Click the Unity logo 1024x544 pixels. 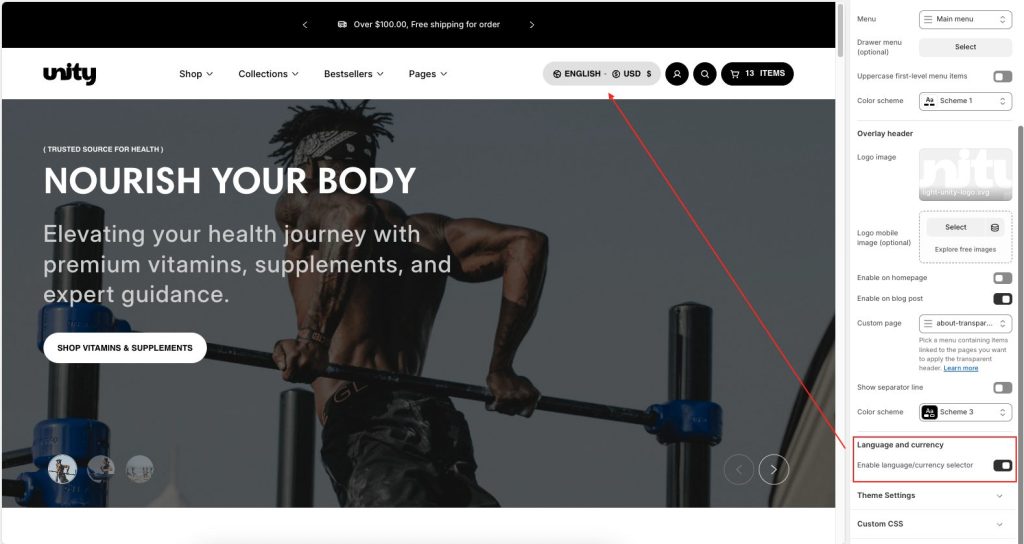tap(69, 74)
